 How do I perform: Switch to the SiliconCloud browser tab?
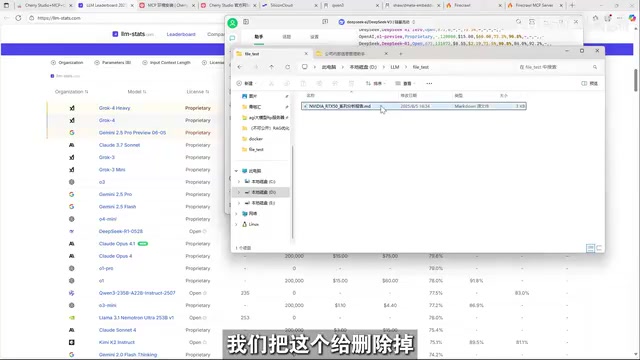click(x=289, y=5)
